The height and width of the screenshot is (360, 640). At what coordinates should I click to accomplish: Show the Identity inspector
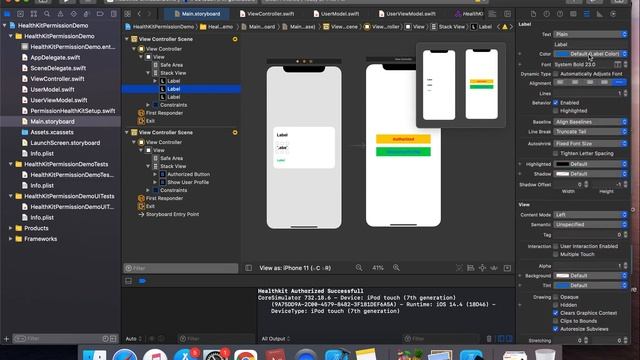[x=573, y=14]
